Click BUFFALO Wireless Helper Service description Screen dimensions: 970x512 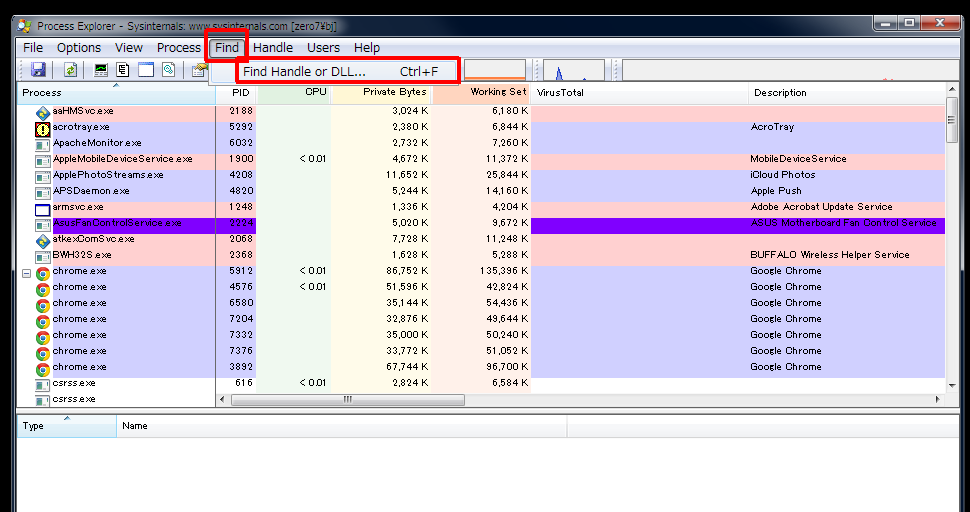(x=830, y=255)
